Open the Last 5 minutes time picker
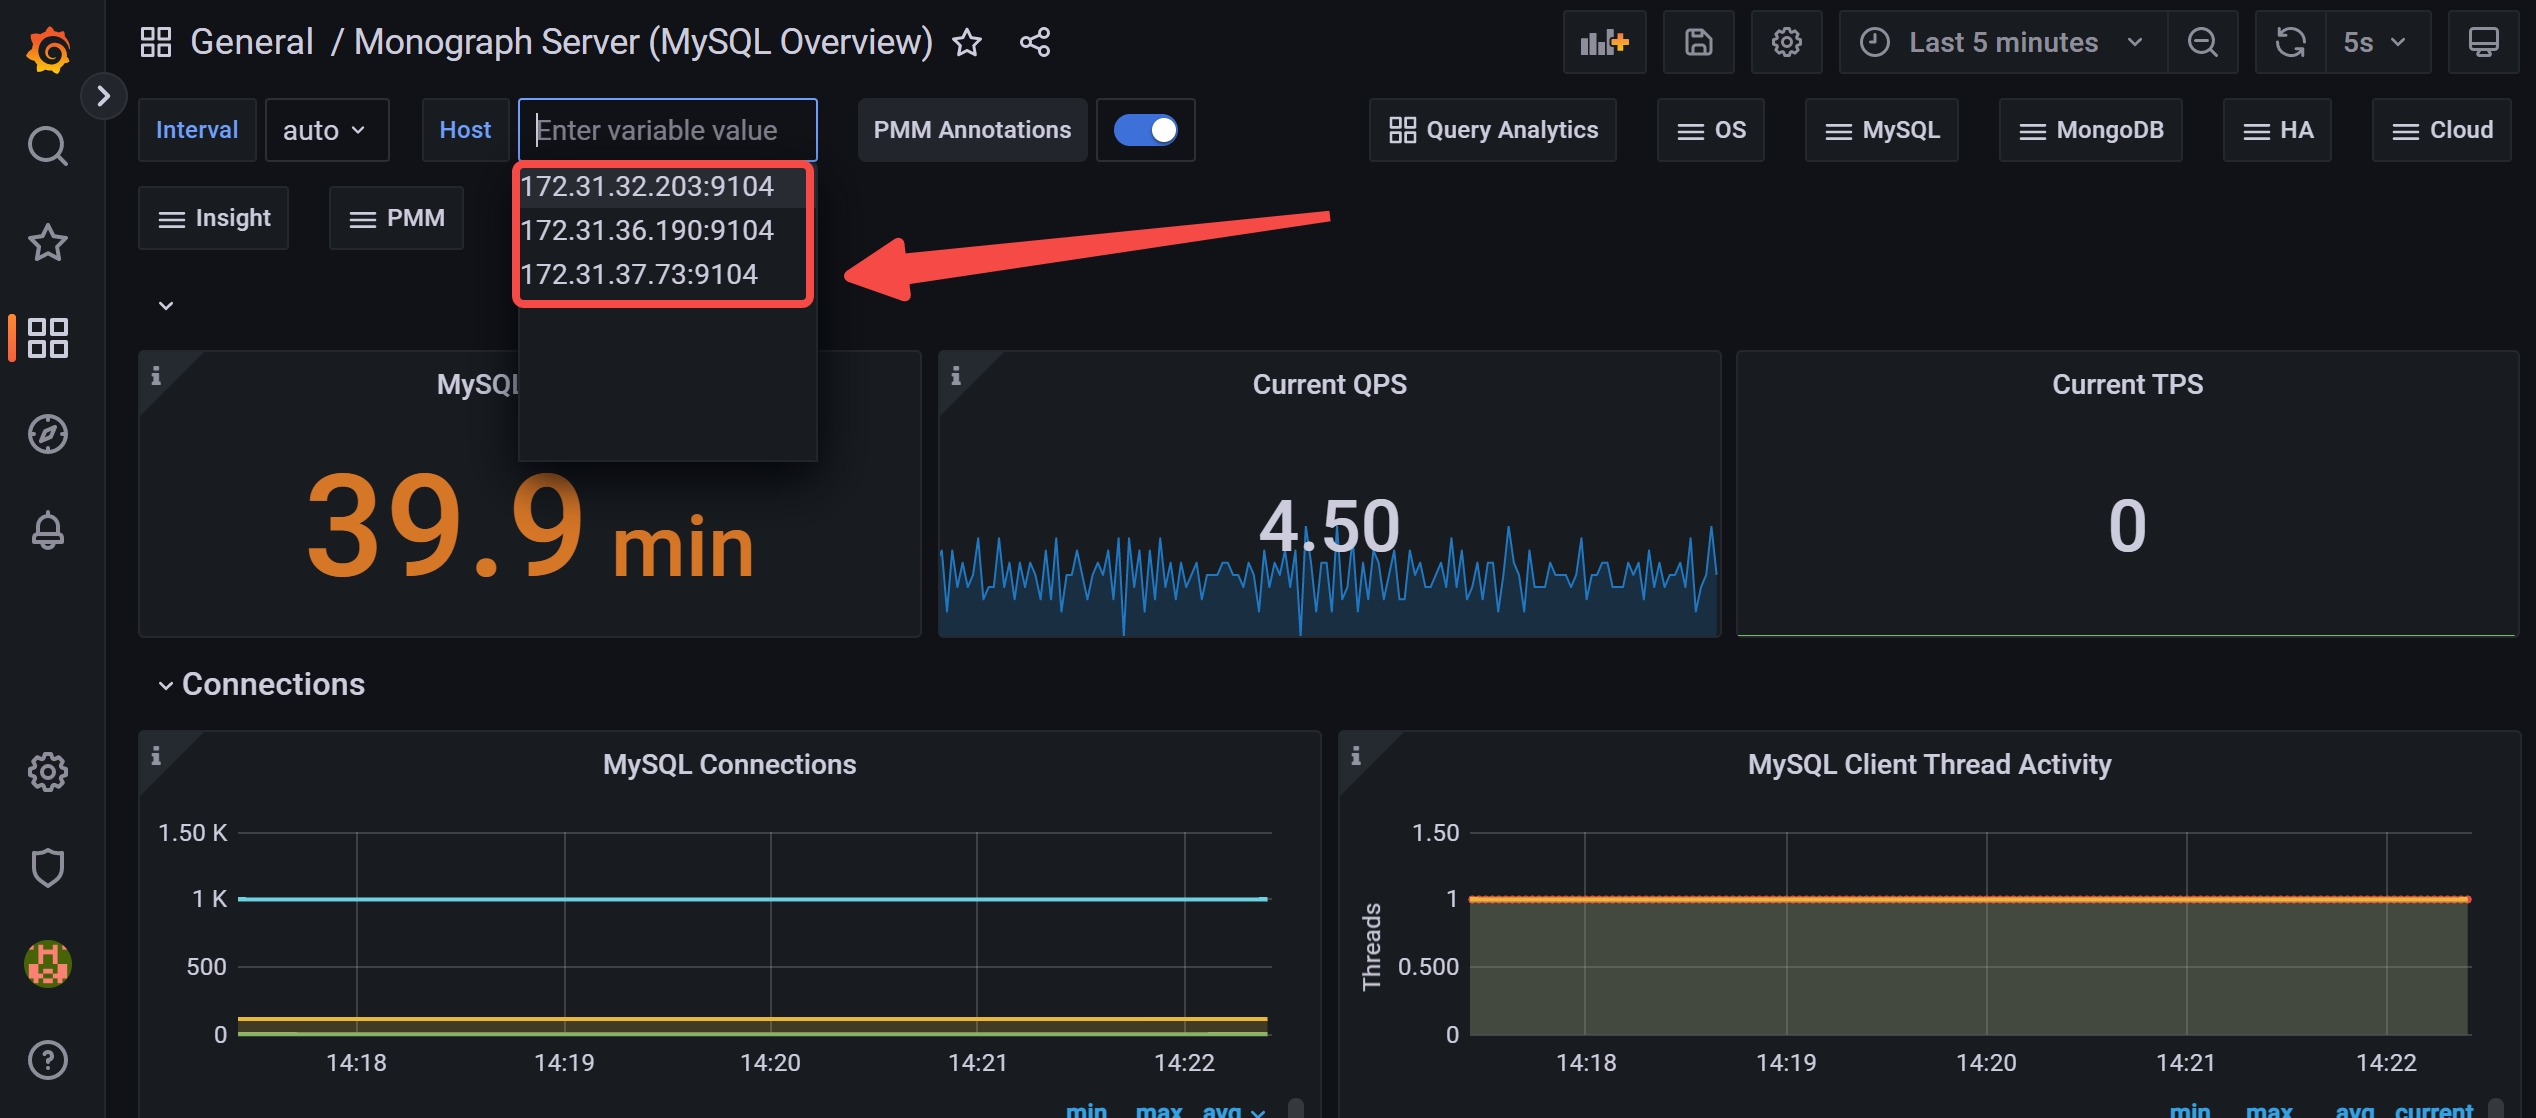This screenshot has width=2536, height=1118. (x=2003, y=42)
